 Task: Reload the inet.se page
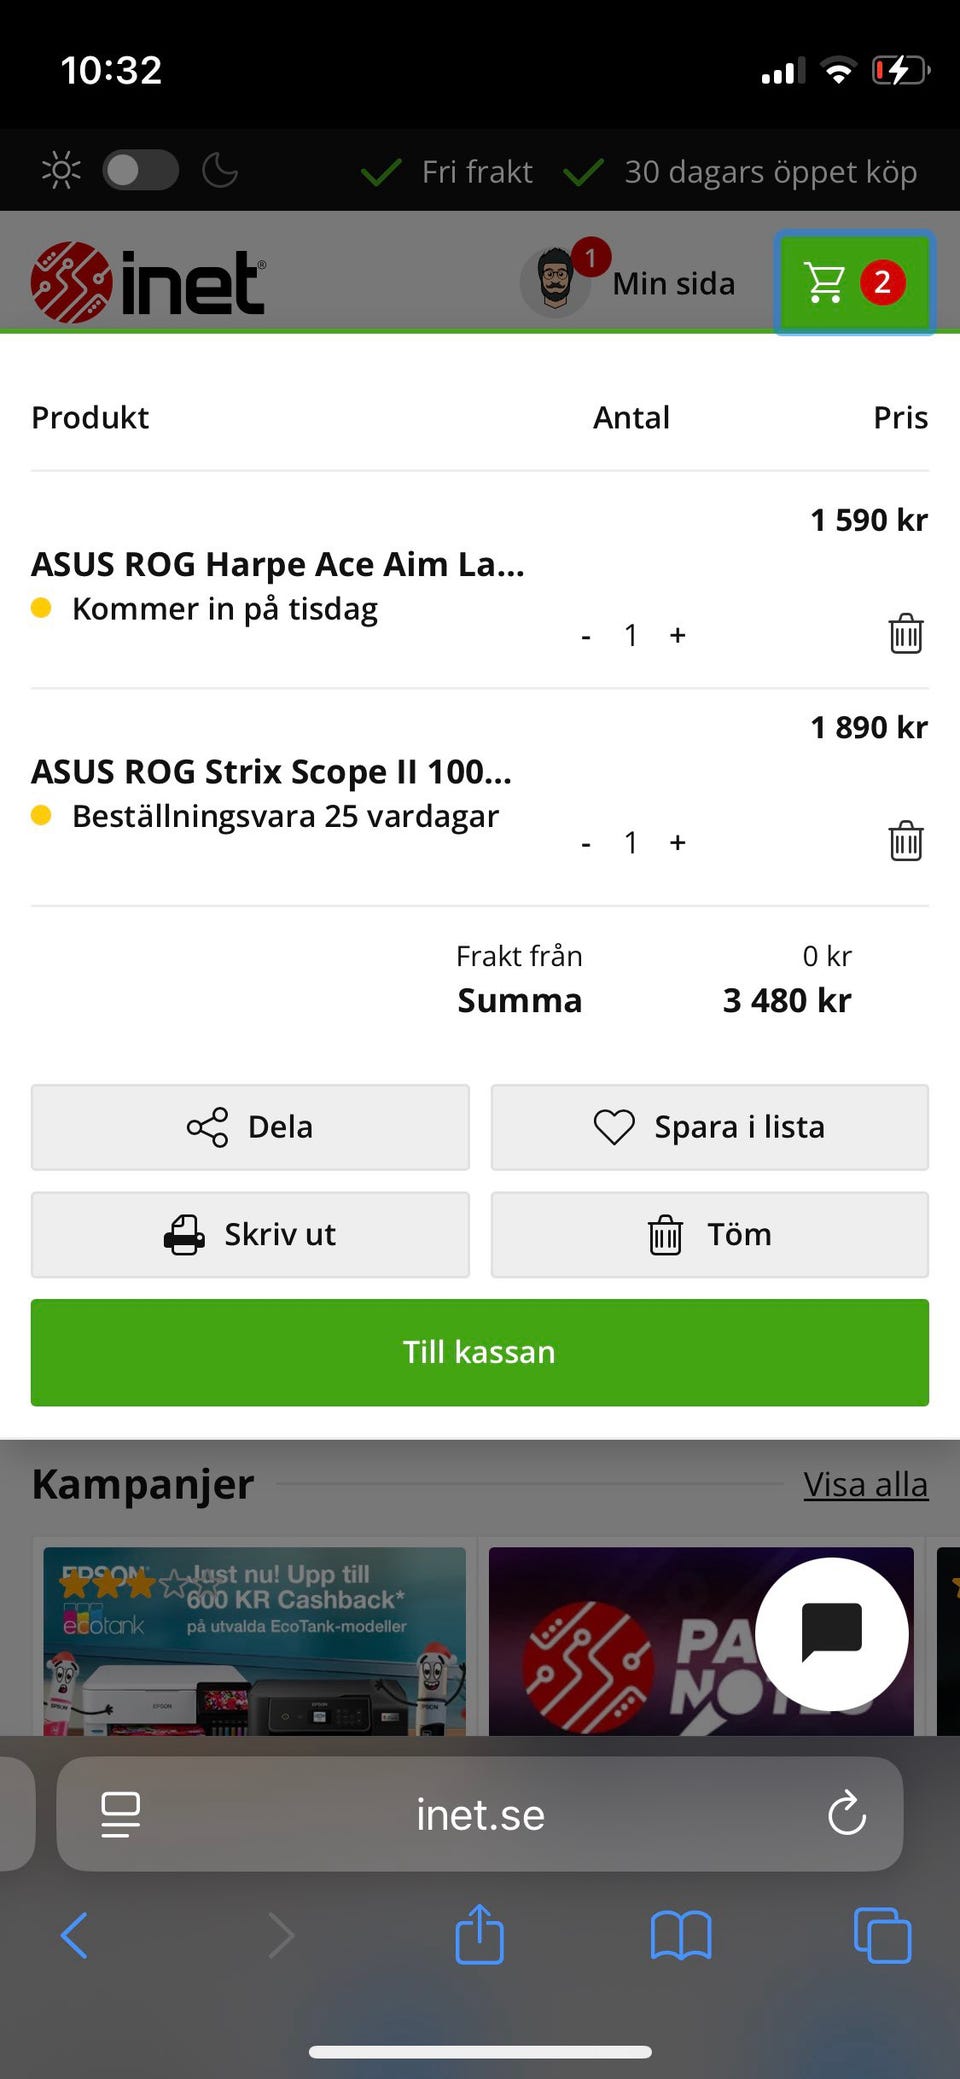[846, 1813]
